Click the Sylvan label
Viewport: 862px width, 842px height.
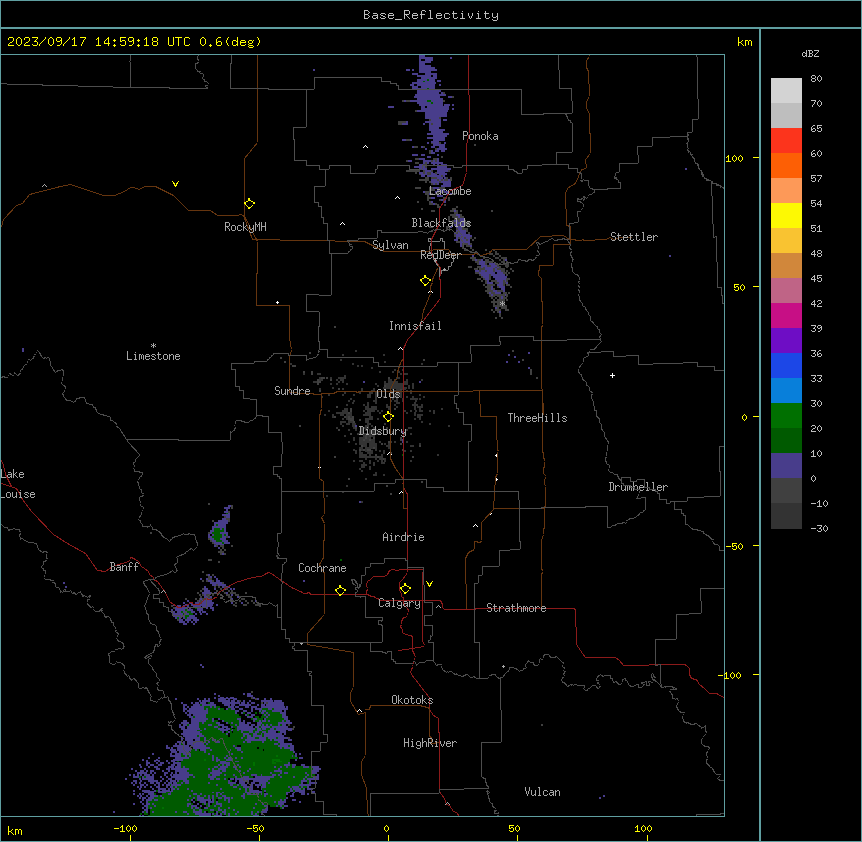point(390,245)
